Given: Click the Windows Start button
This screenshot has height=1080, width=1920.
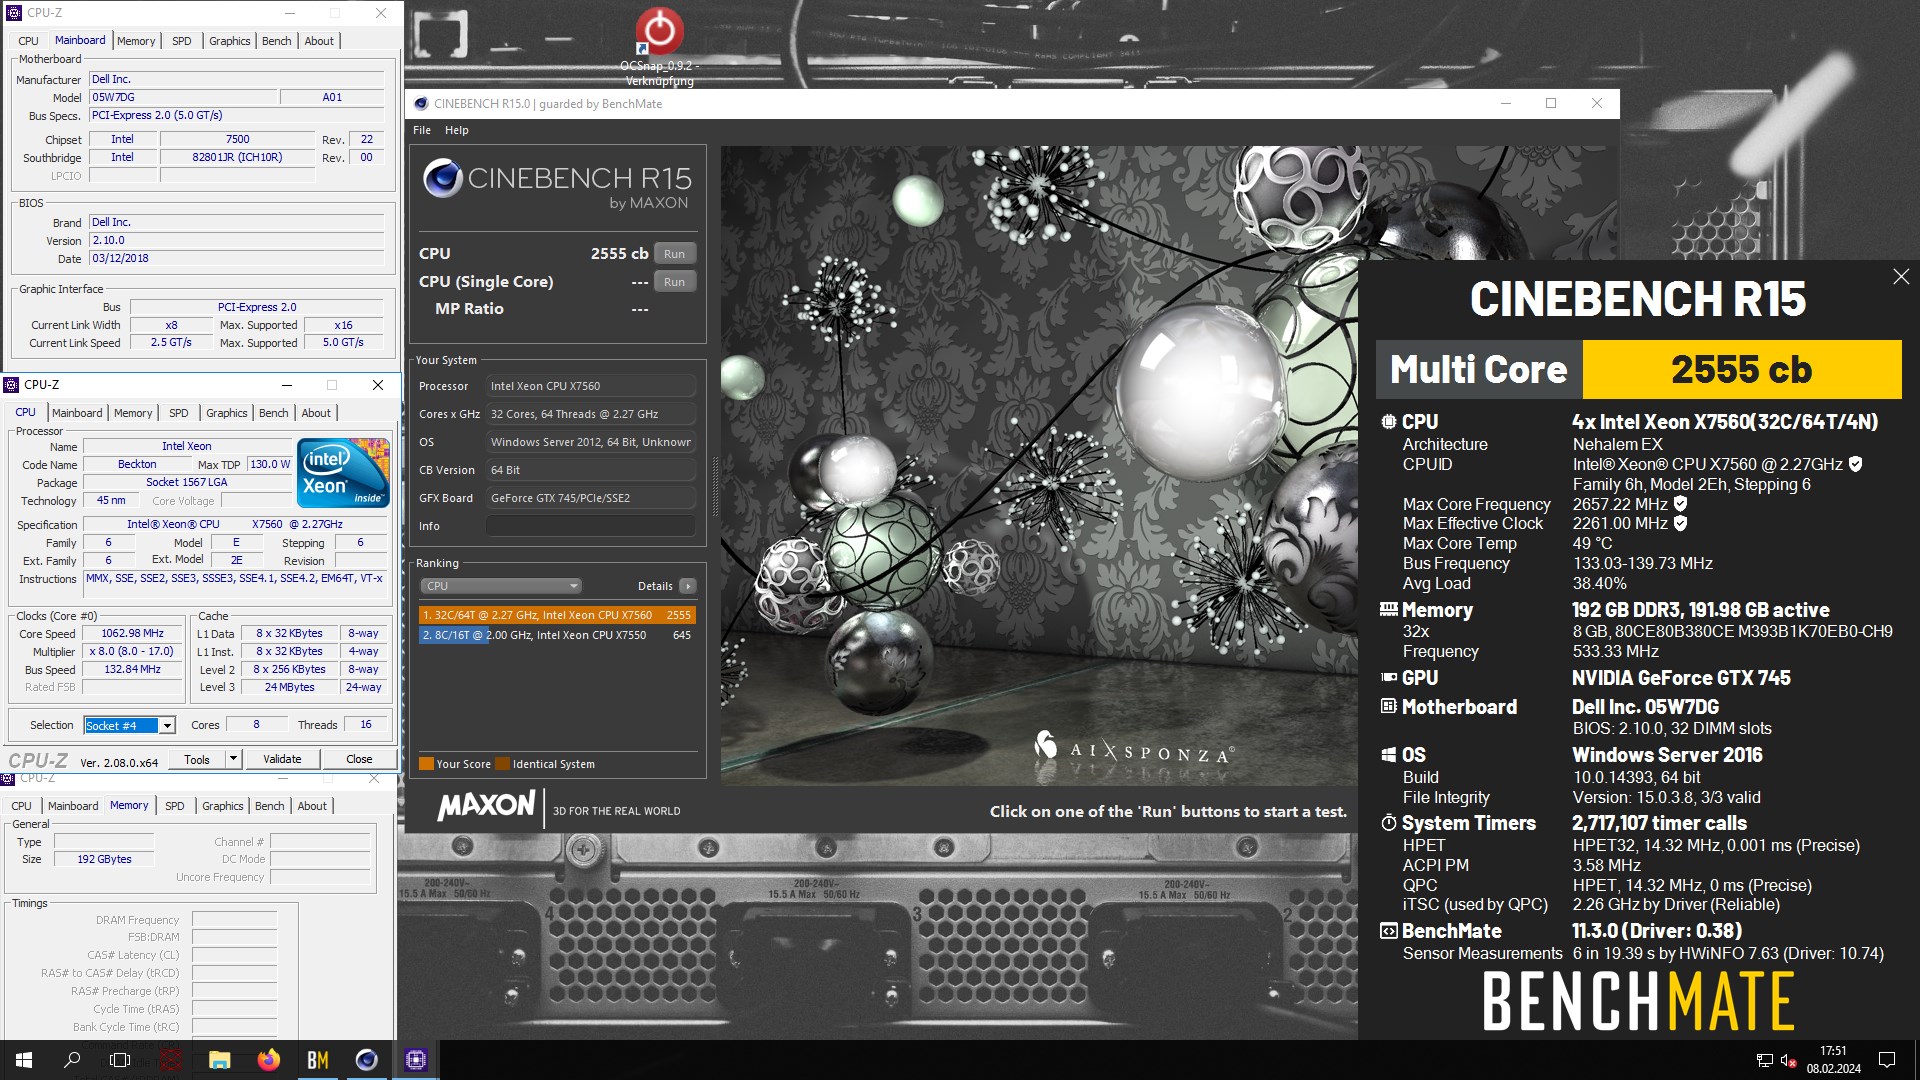Looking at the screenshot, I should click(24, 1060).
